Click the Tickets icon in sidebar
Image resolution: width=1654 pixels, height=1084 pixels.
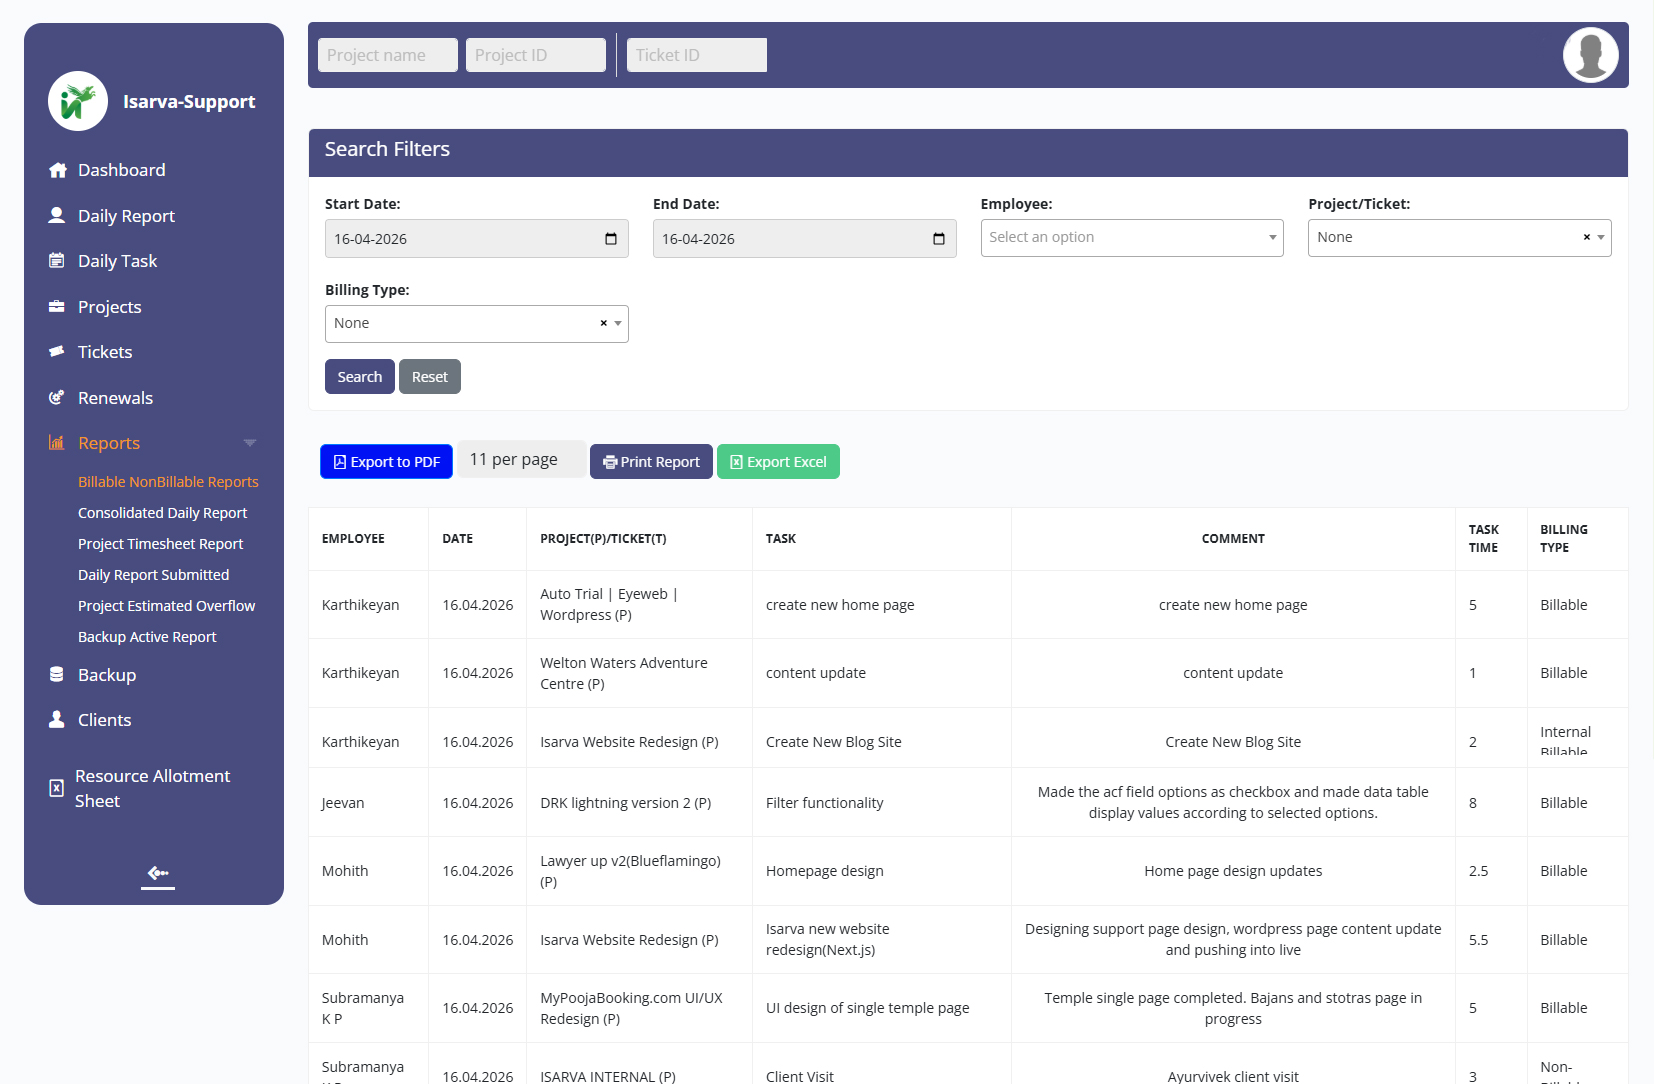coord(57,352)
